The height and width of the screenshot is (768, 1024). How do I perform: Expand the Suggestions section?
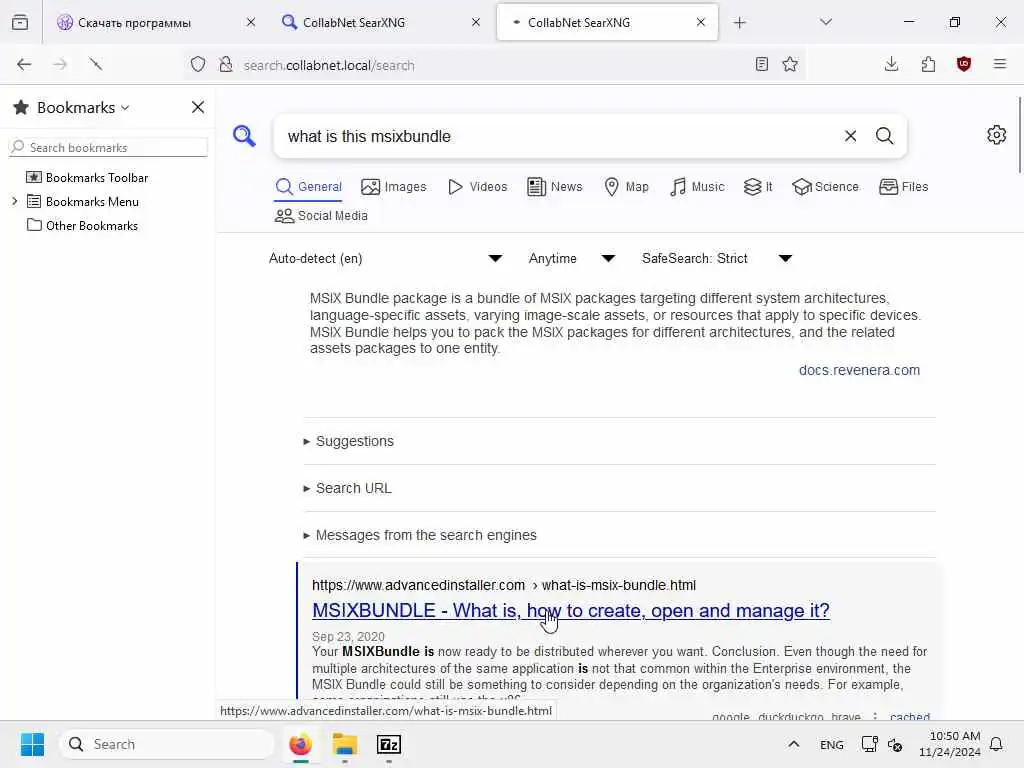[x=349, y=441]
